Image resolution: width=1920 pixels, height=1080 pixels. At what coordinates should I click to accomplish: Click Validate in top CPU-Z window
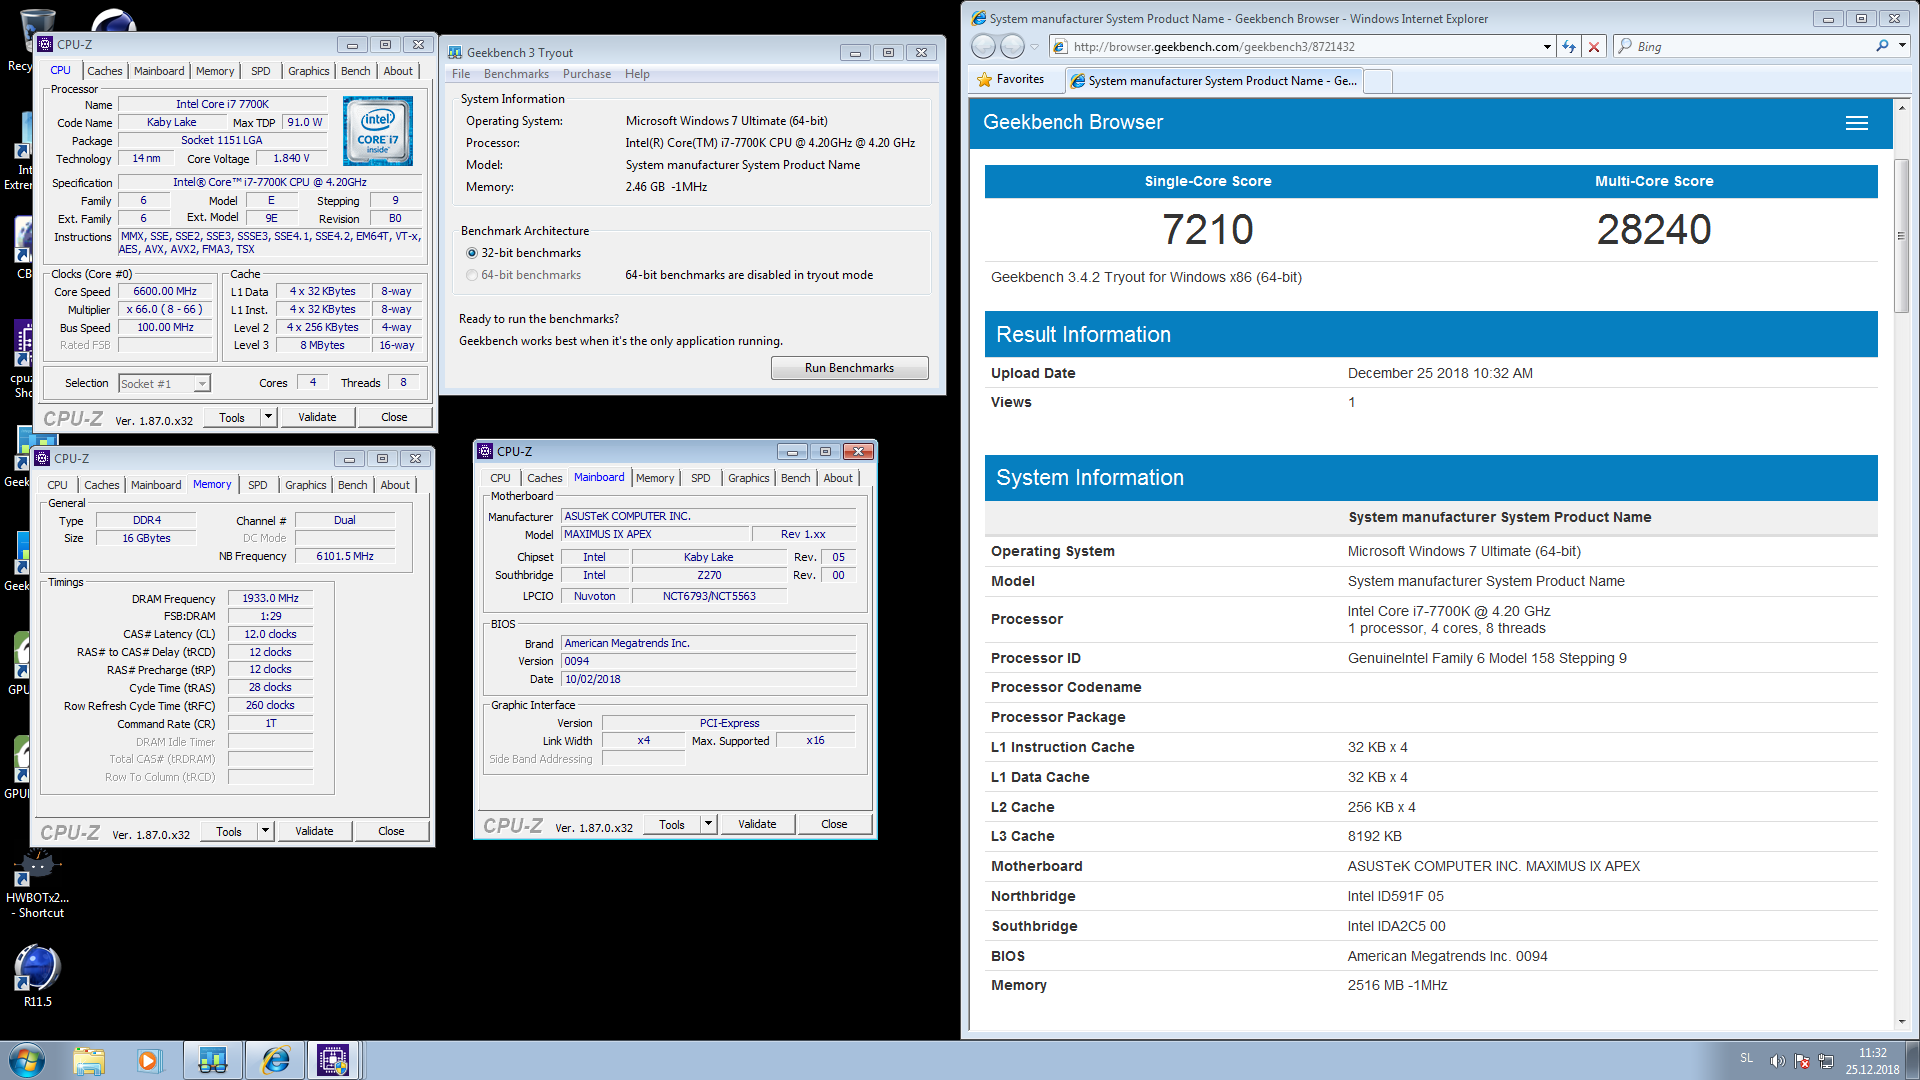tap(317, 417)
